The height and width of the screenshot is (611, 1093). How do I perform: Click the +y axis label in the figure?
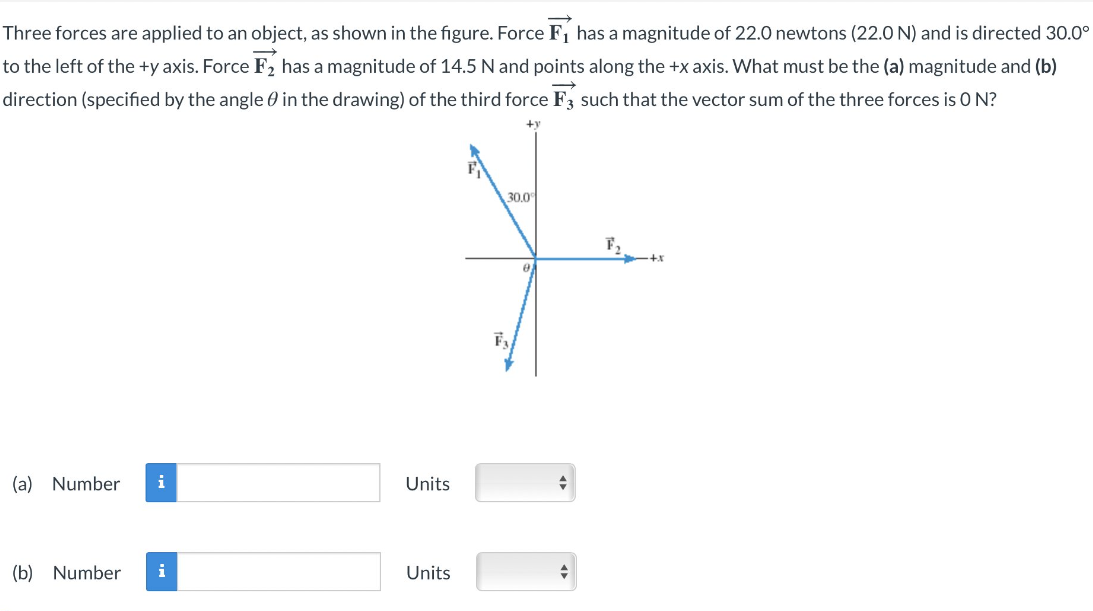pyautogui.click(x=531, y=122)
